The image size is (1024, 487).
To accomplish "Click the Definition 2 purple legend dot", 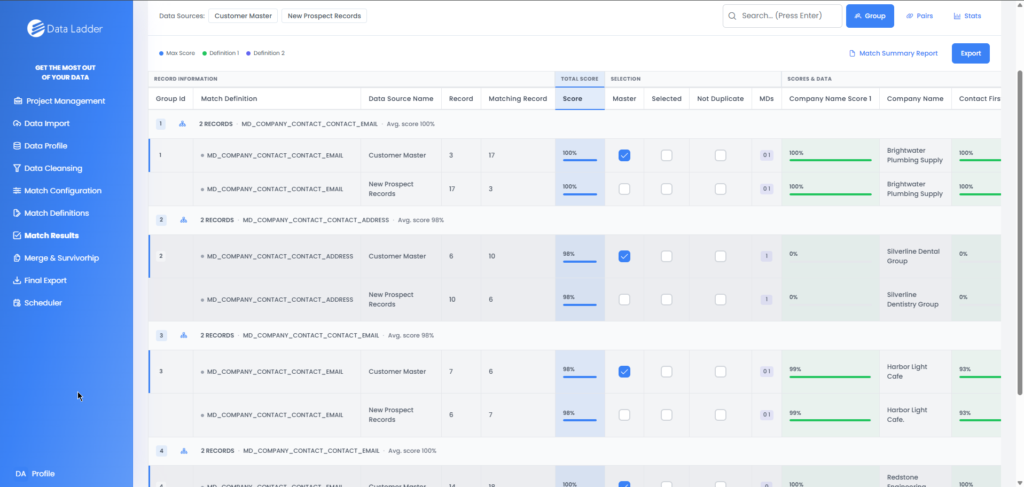I will 248,53.
